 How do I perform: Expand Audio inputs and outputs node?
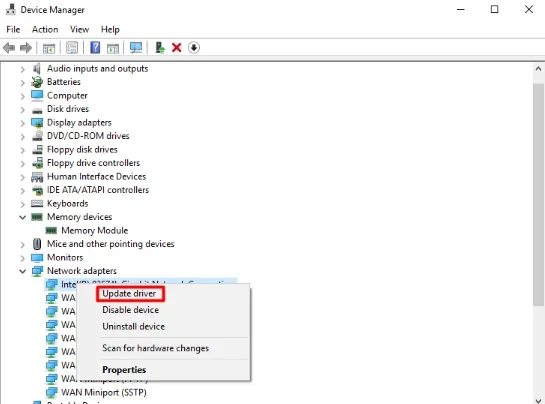click(23, 69)
